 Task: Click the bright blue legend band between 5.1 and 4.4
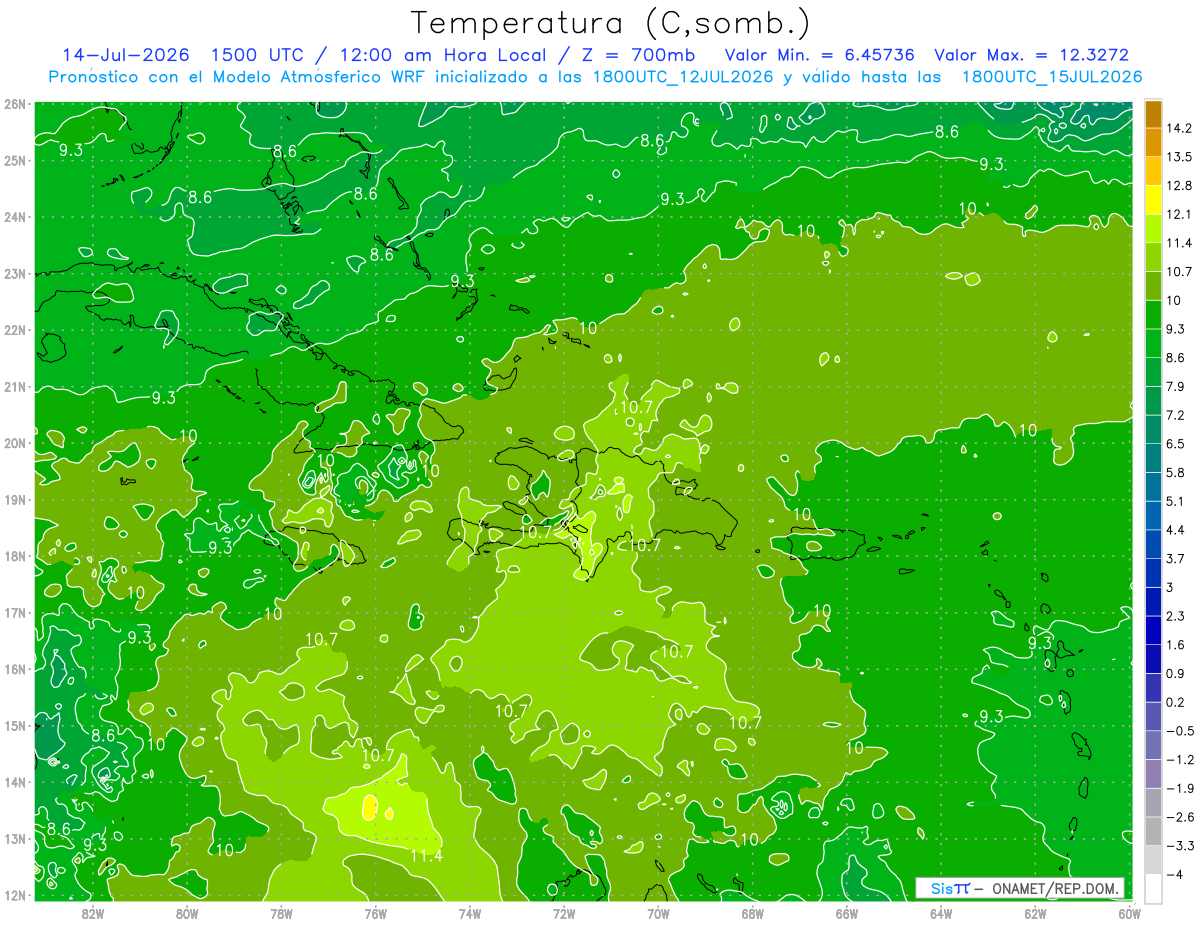(x=1152, y=516)
